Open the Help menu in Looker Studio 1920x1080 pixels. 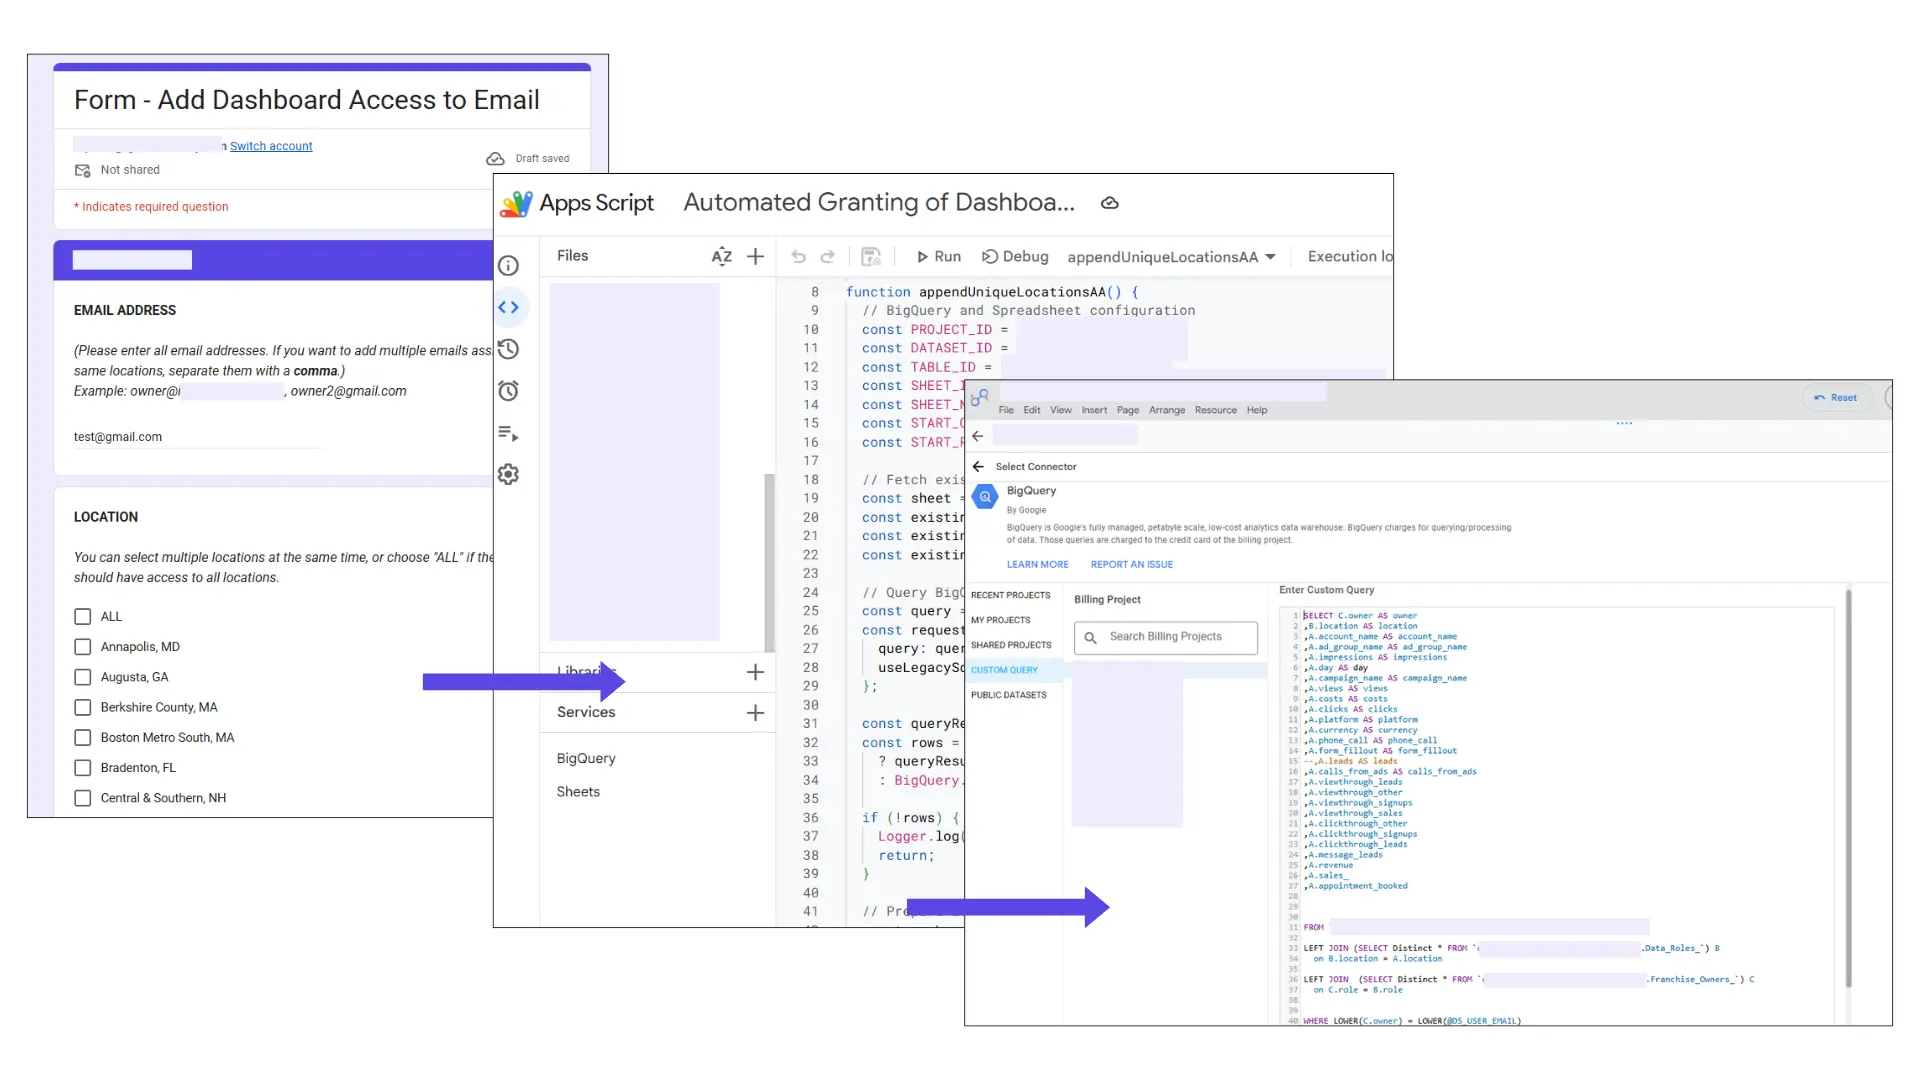pos(1257,410)
